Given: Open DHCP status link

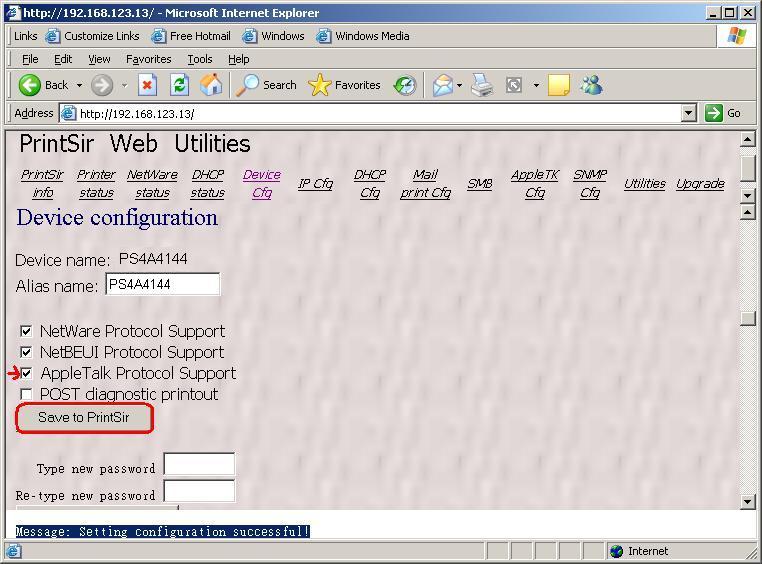Looking at the screenshot, I should point(208,184).
